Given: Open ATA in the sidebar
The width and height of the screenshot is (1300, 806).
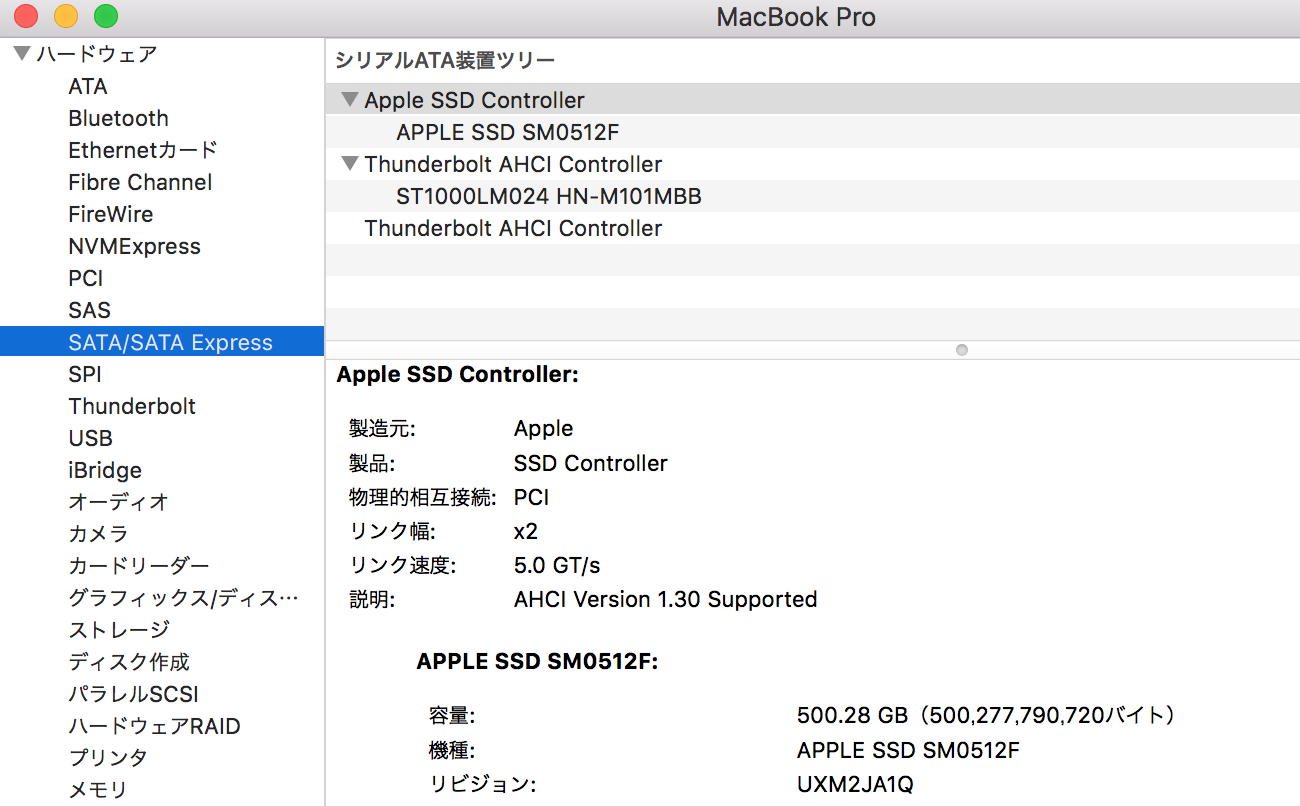Looking at the screenshot, I should [x=88, y=87].
